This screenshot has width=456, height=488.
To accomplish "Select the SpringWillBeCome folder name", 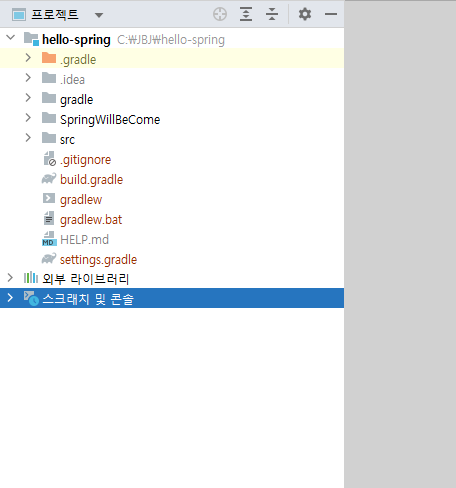I will pyautogui.click(x=110, y=120).
